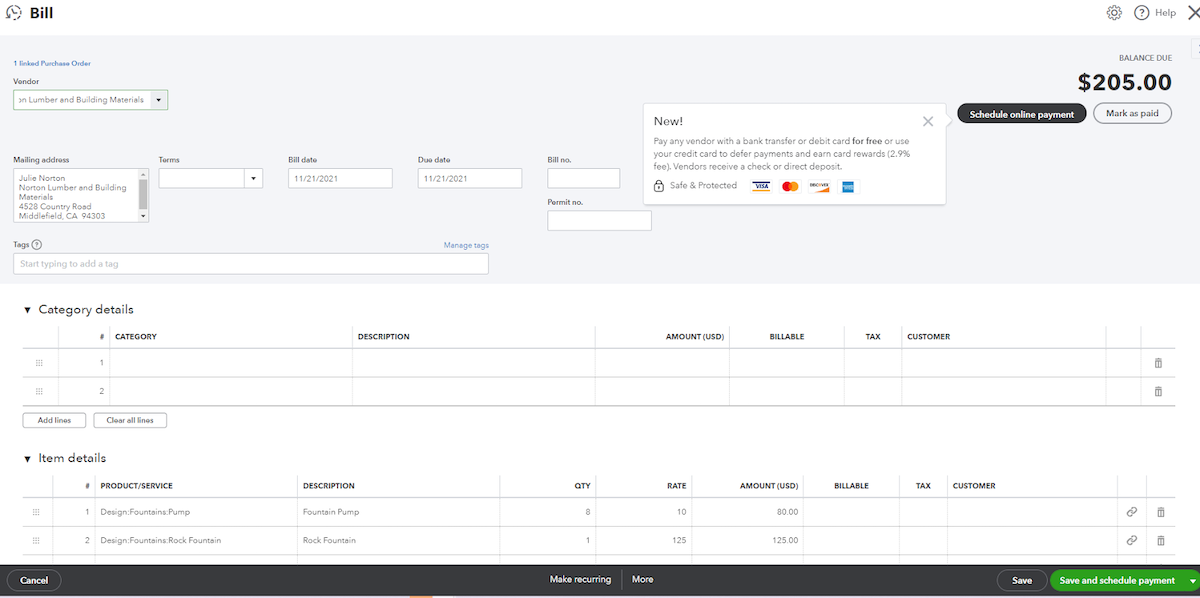Open the Save and schedule payment options arrow

(1191, 580)
